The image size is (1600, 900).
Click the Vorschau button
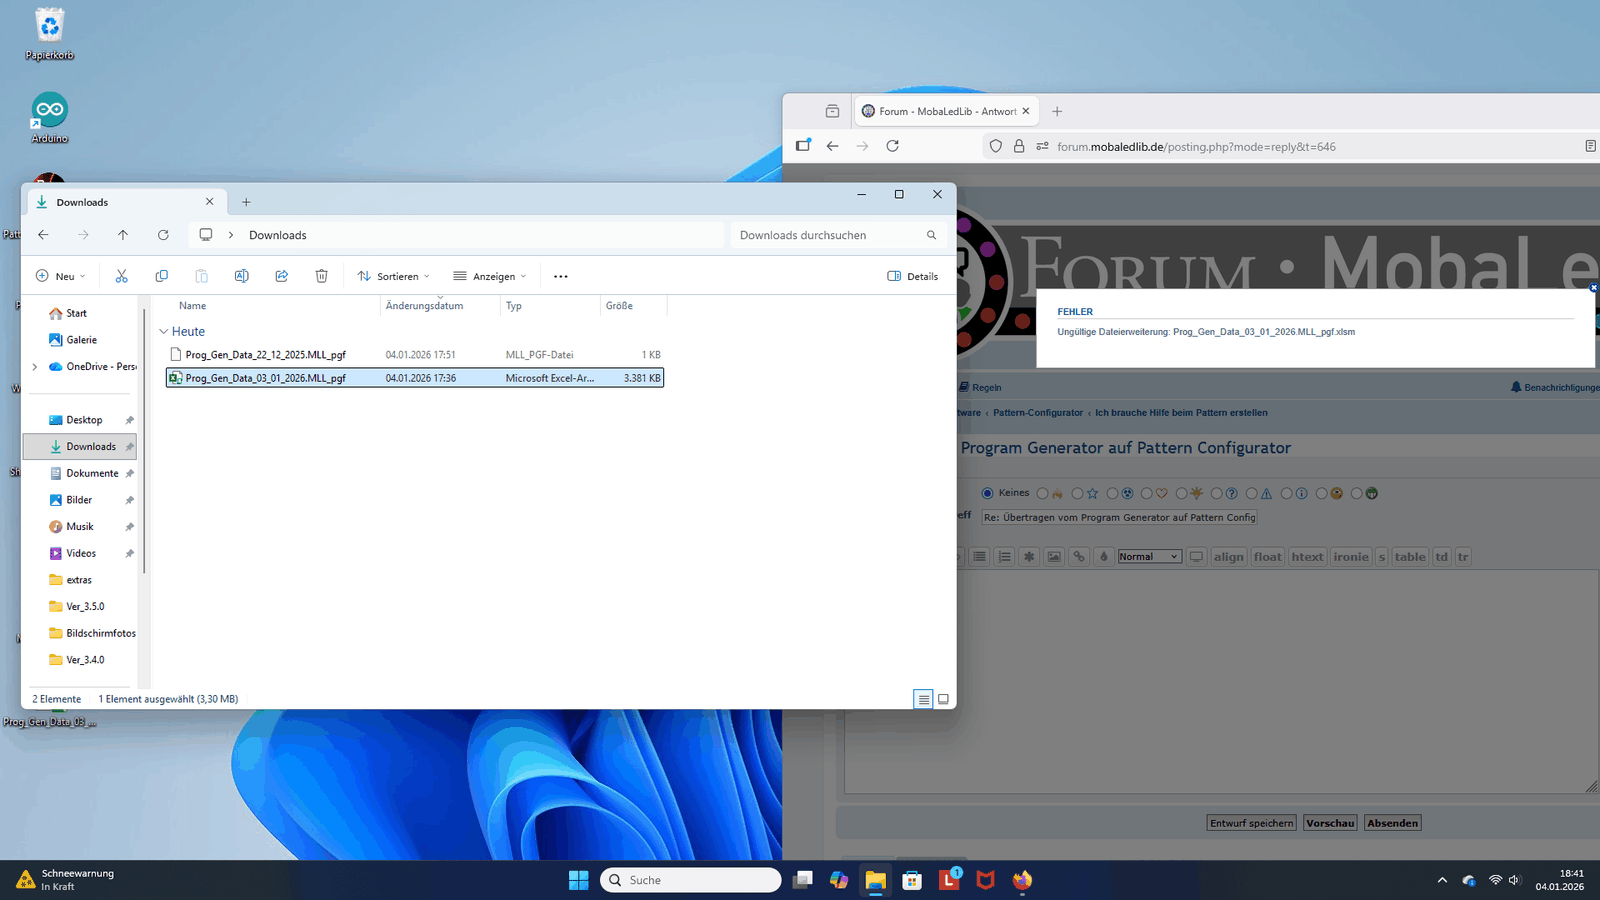pyautogui.click(x=1329, y=823)
